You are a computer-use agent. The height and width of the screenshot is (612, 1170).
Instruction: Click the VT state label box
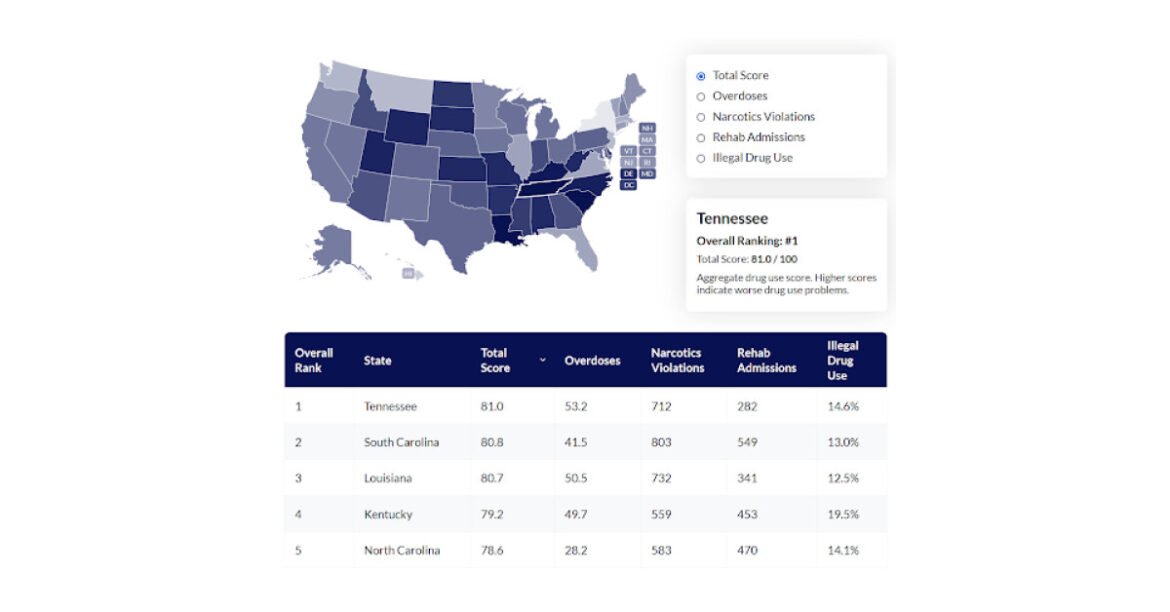coord(628,151)
